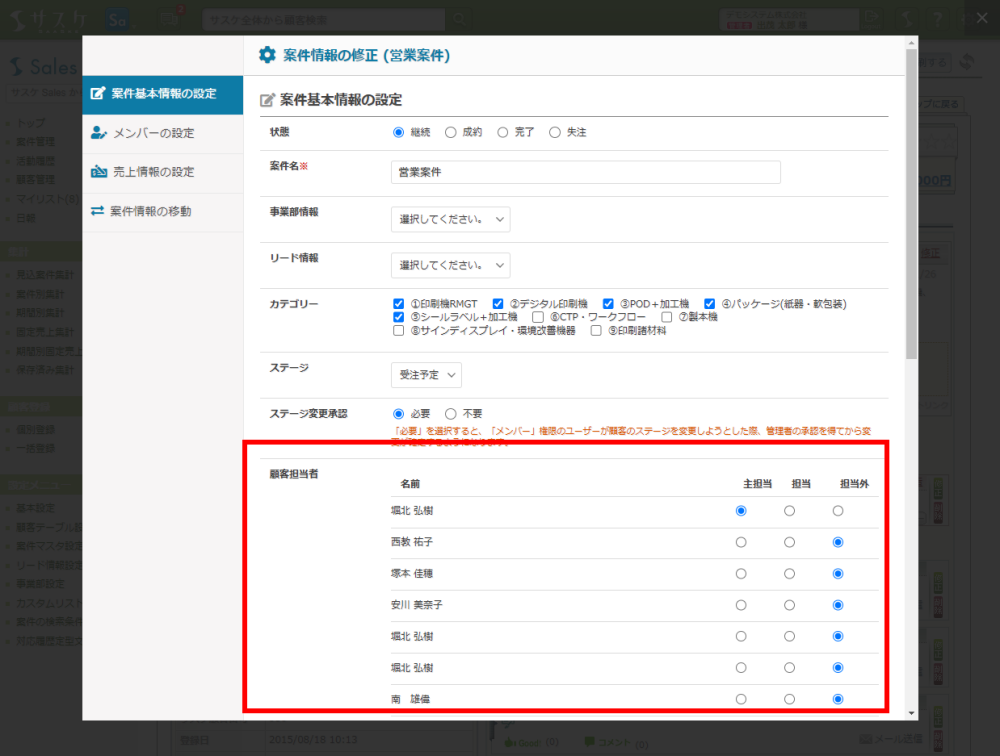Switch to 案件情報の移動 tab
The height and width of the screenshot is (756, 1000).
(163, 212)
